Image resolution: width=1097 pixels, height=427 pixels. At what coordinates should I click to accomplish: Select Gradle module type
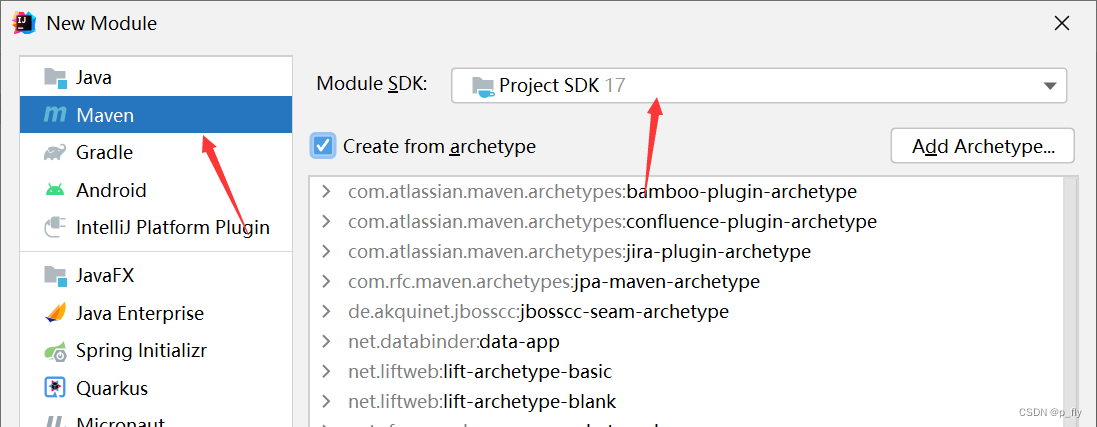[156, 152]
